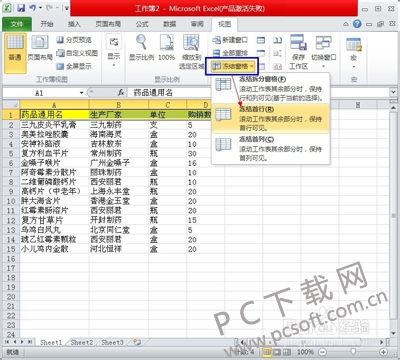This screenshot has height=360, width=400.
Task: Open the name box dropdown arrow
Action: [x=82, y=93]
